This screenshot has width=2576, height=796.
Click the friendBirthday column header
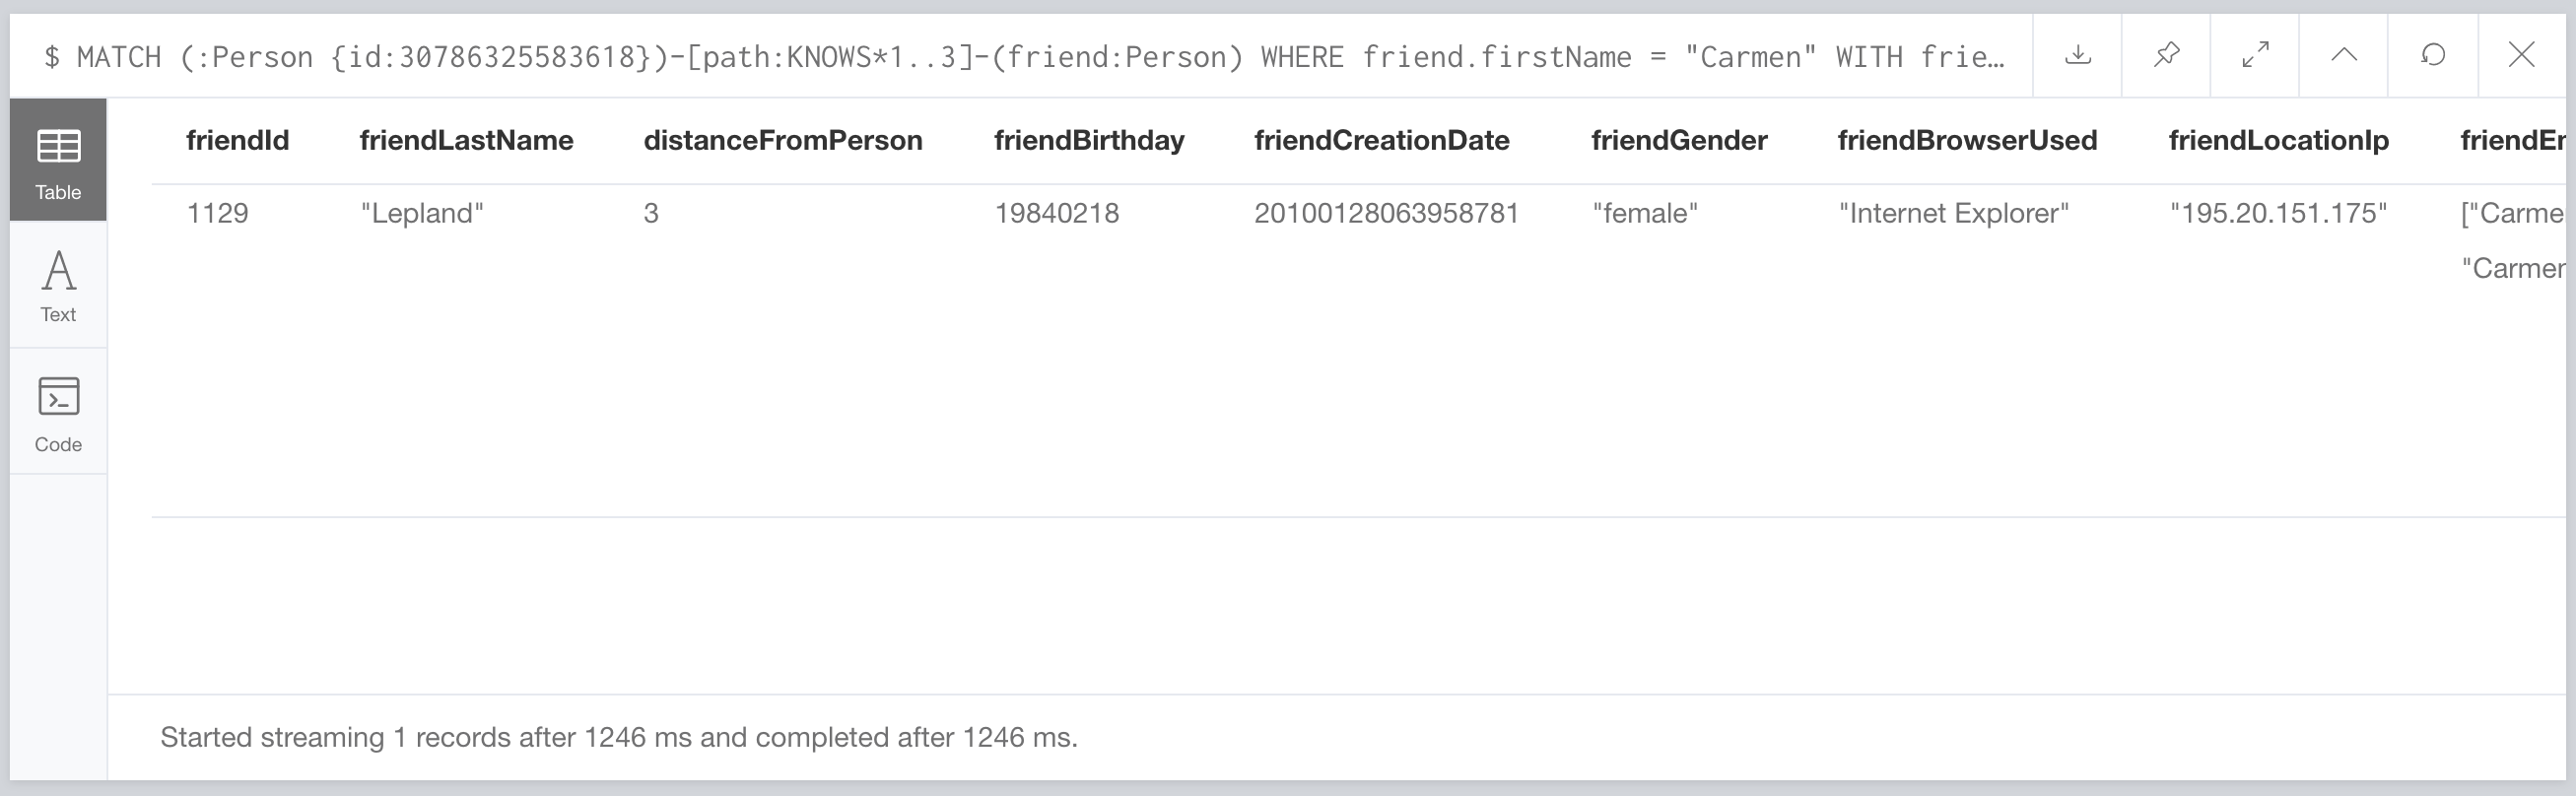coord(1088,140)
